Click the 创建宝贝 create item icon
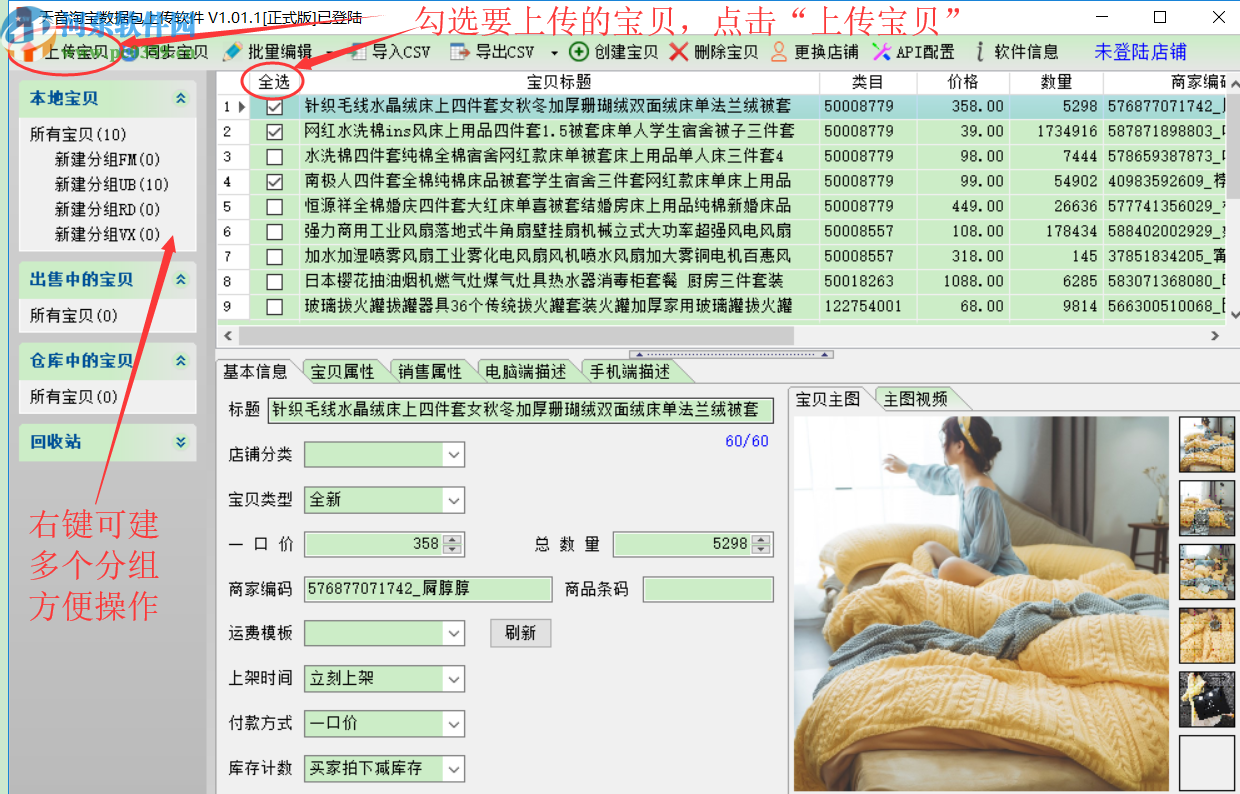This screenshot has height=794, width=1240. (579, 52)
